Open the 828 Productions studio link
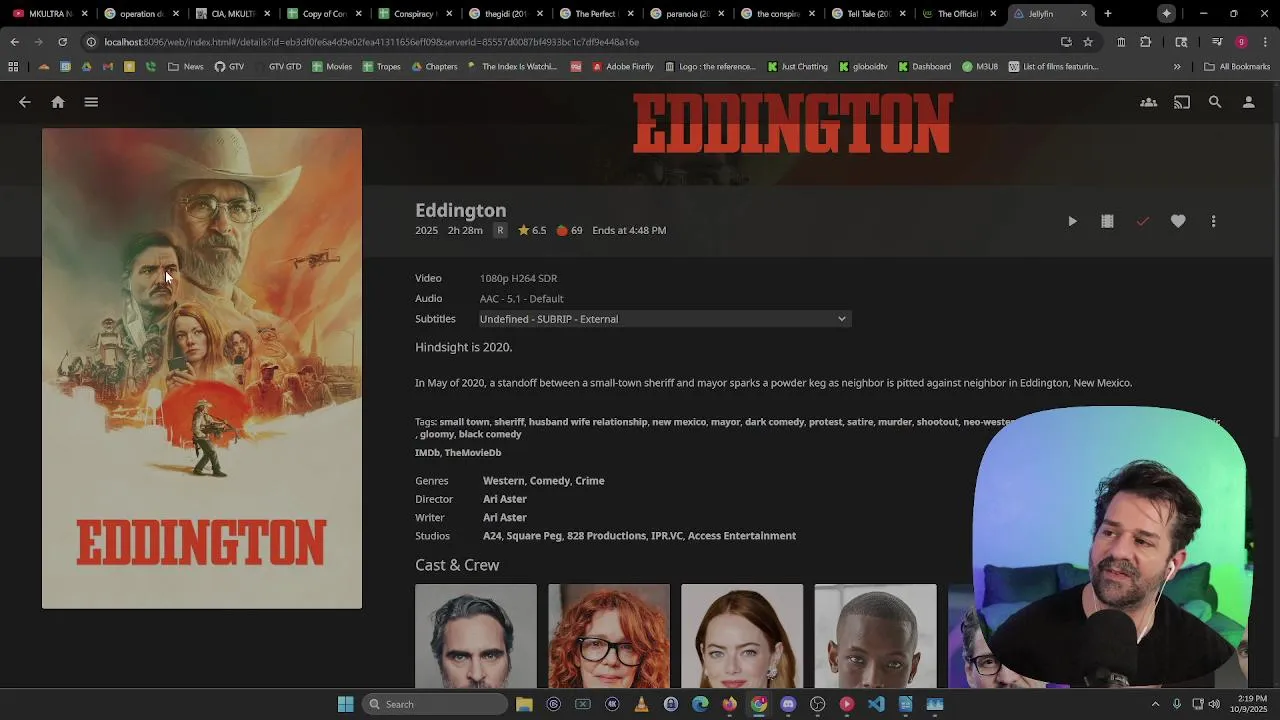 [x=606, y=536]
